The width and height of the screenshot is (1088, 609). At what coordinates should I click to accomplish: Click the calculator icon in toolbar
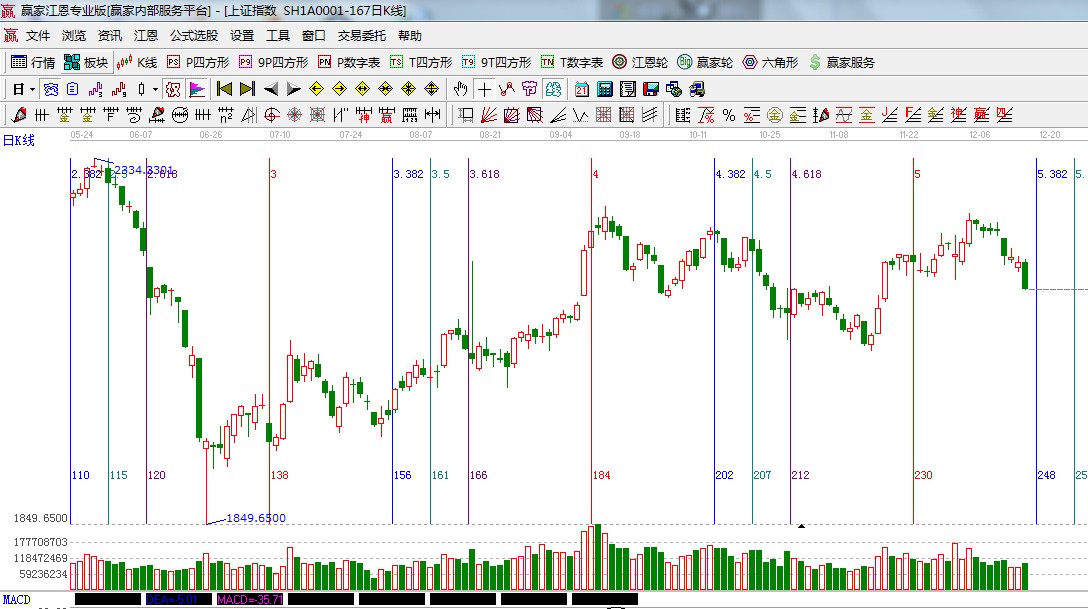tap(604, 89)
